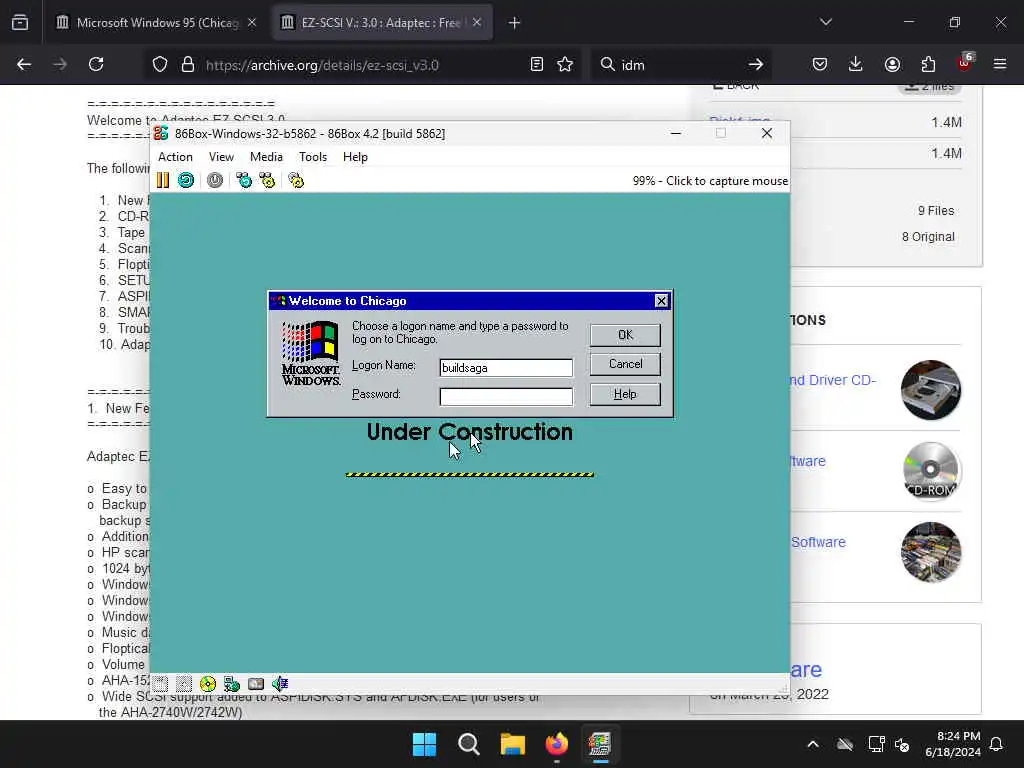Click the 9 Files text
The image size is (1024, 768).
(x=936, y=210)
